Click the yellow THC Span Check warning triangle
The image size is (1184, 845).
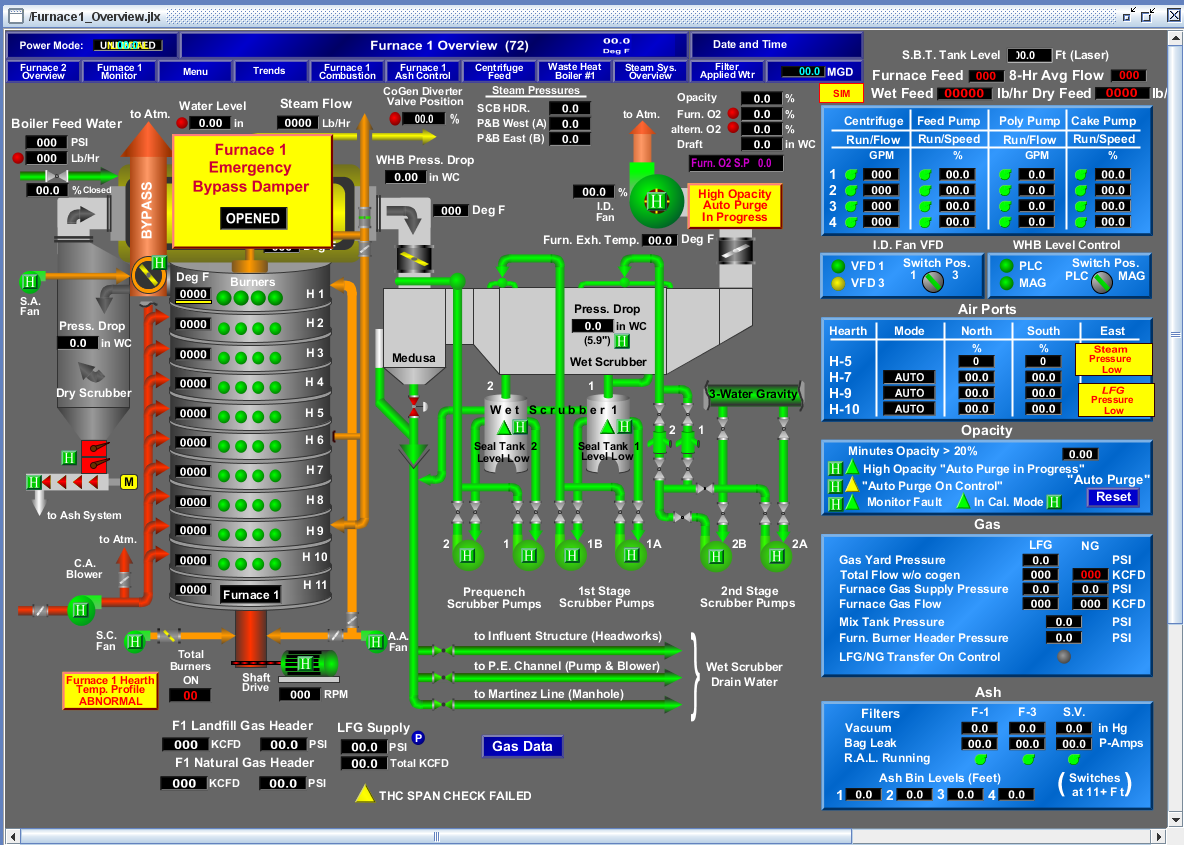(x=365, y=795)
